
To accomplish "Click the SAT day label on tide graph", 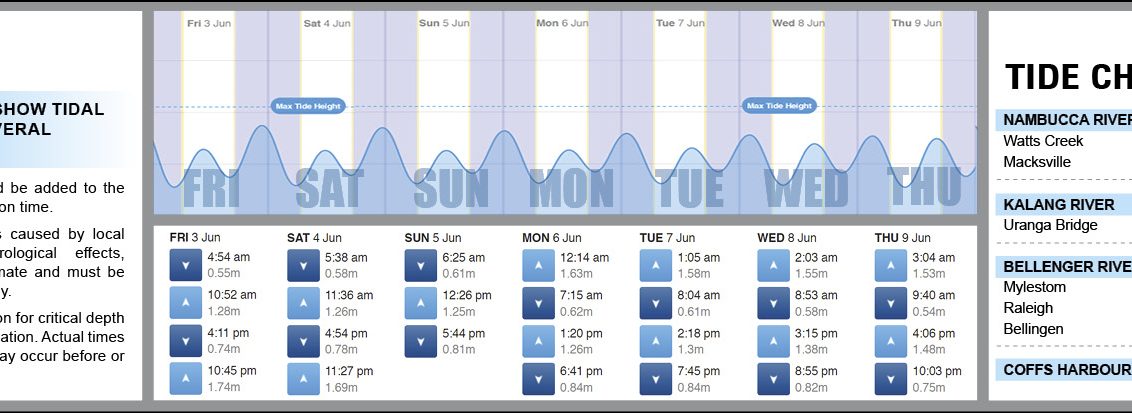I will tap(328, 189).
